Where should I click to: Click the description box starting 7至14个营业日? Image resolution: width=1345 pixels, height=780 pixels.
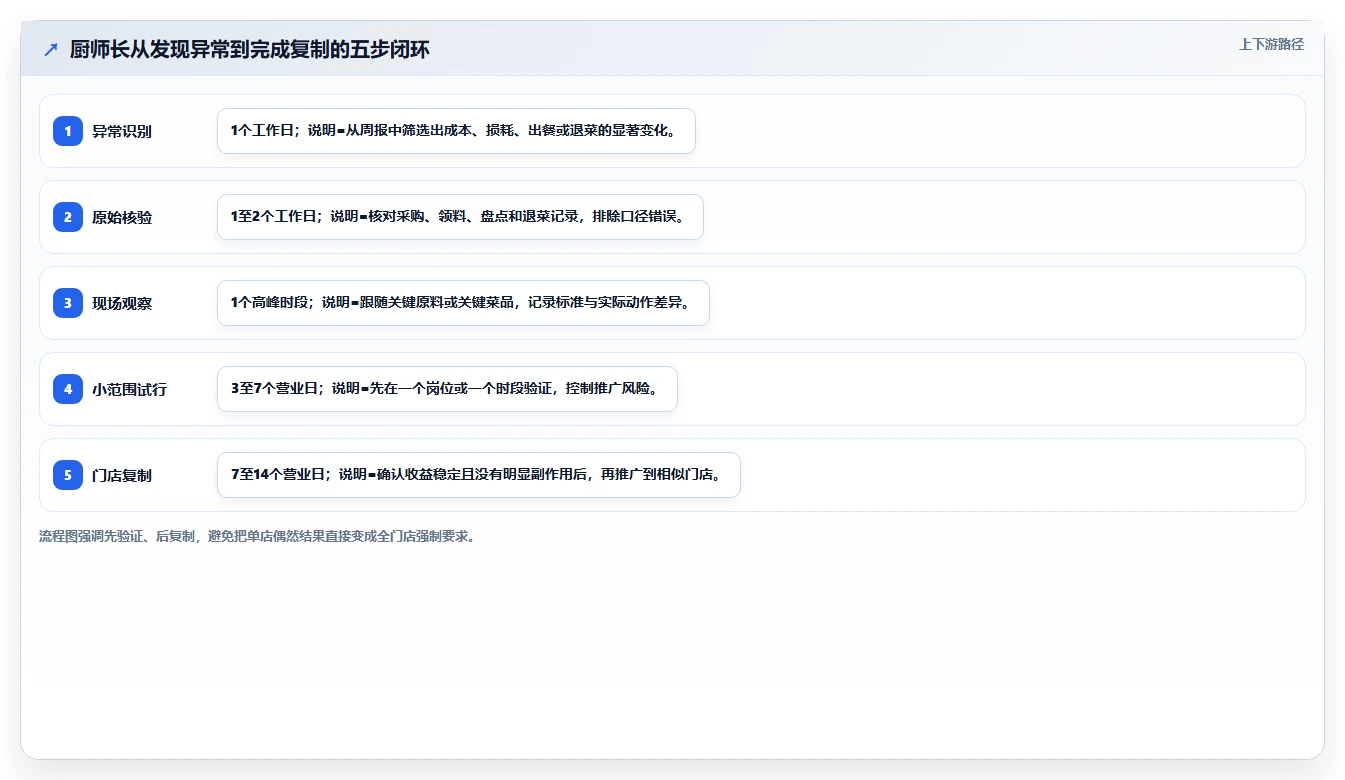479,475
